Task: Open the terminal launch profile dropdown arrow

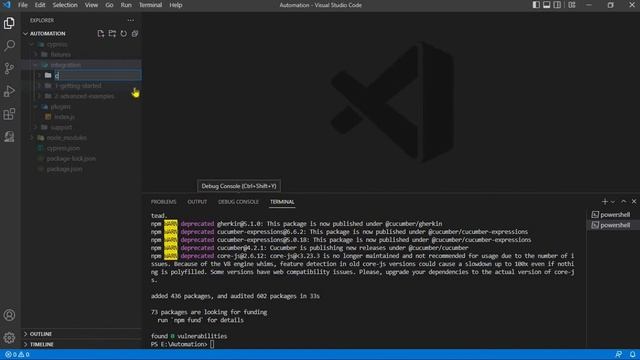Action: point(613,202)
